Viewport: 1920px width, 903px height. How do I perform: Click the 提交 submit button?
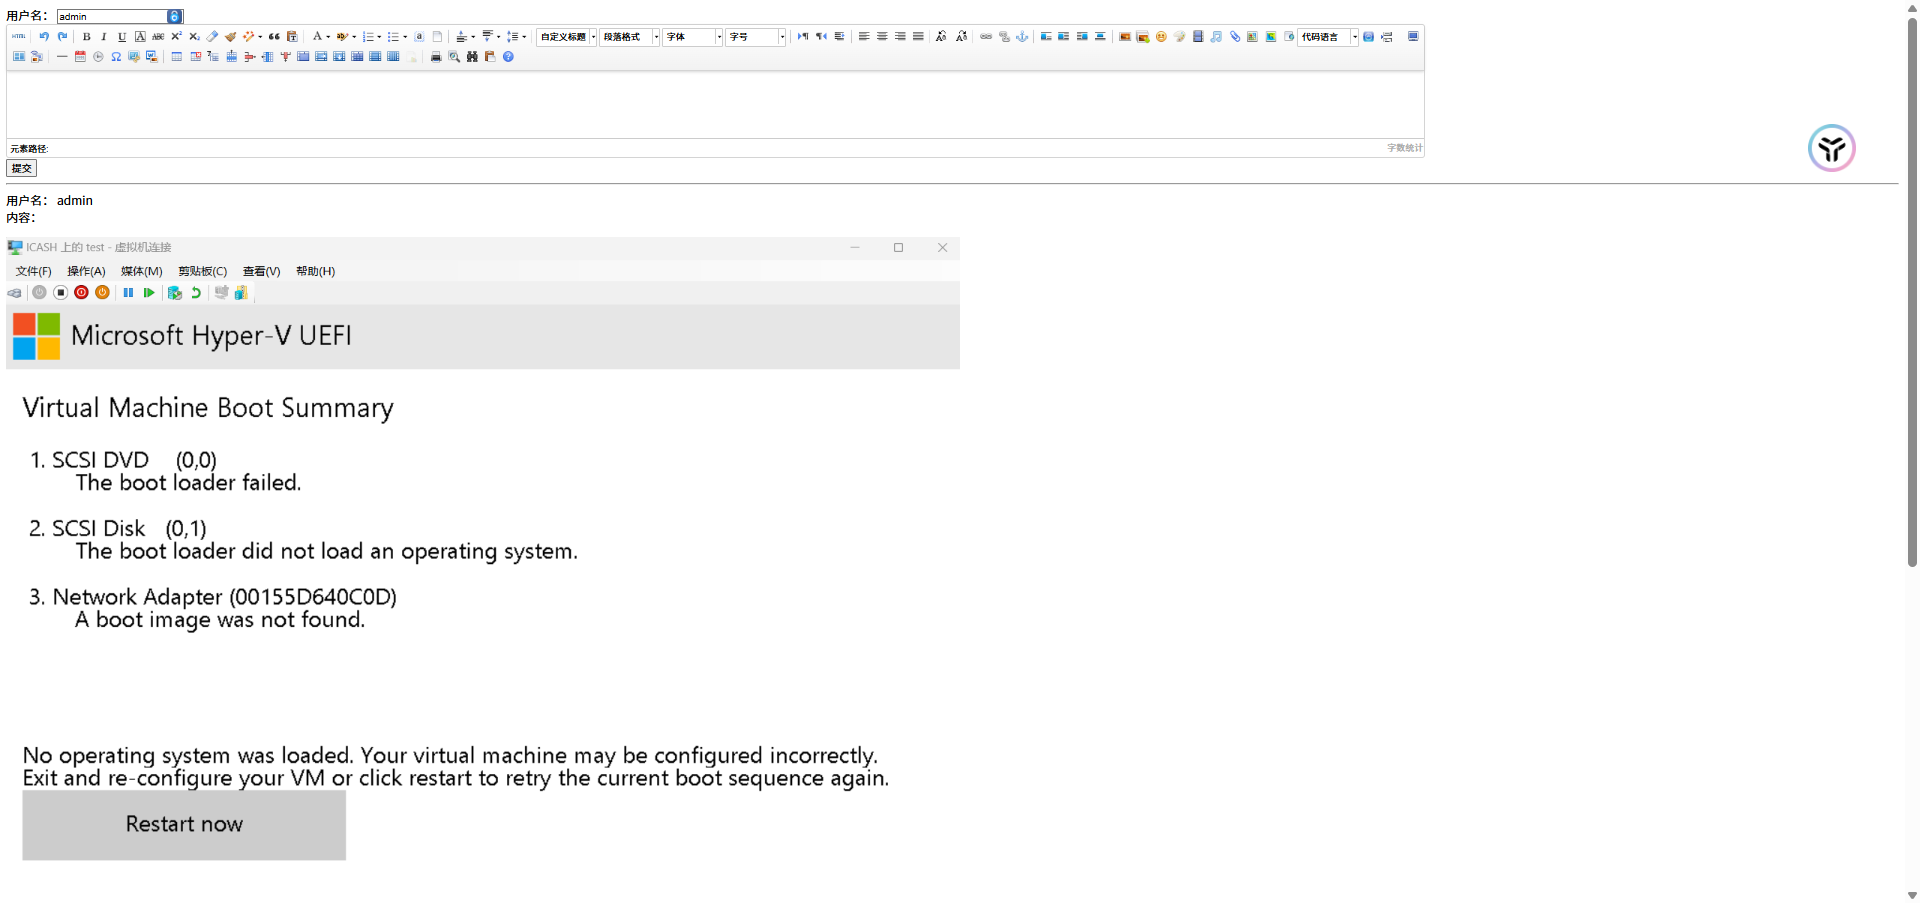(22, 168)
